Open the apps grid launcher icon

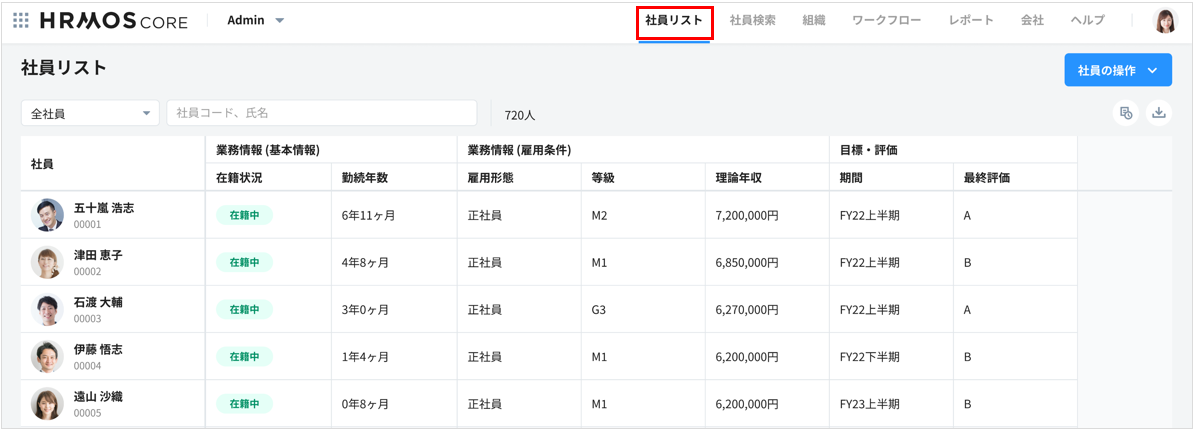21,21
